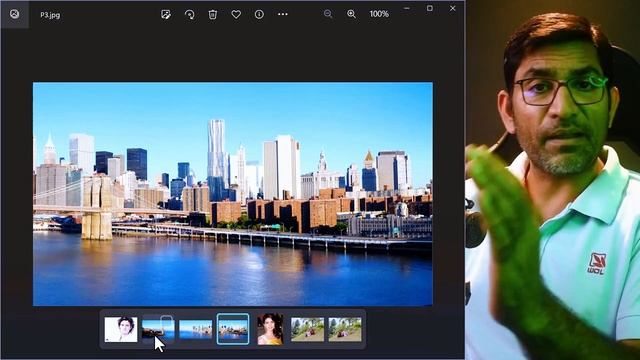Select the first of the two park thumbnails
640x360 pixels.
click(307, 329)
